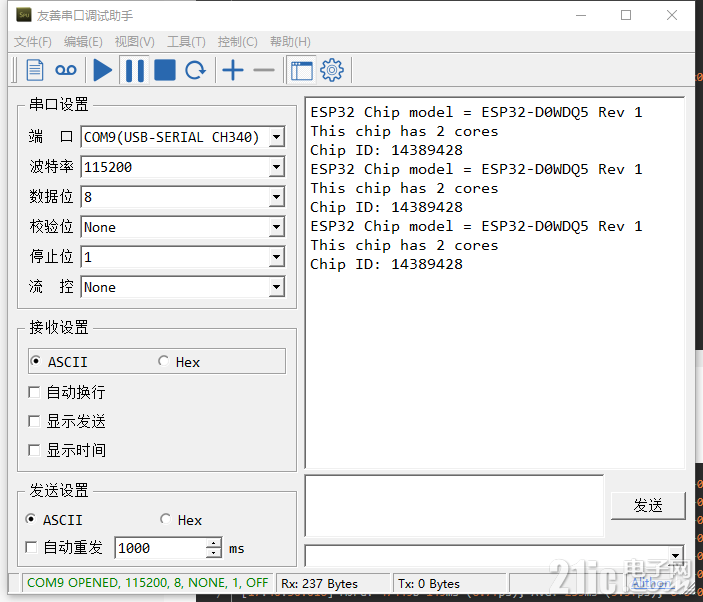This screenshot has width=703, height=602.
Task: Click the Rx: 237 Bytes status counter
Action: [319, 584]
